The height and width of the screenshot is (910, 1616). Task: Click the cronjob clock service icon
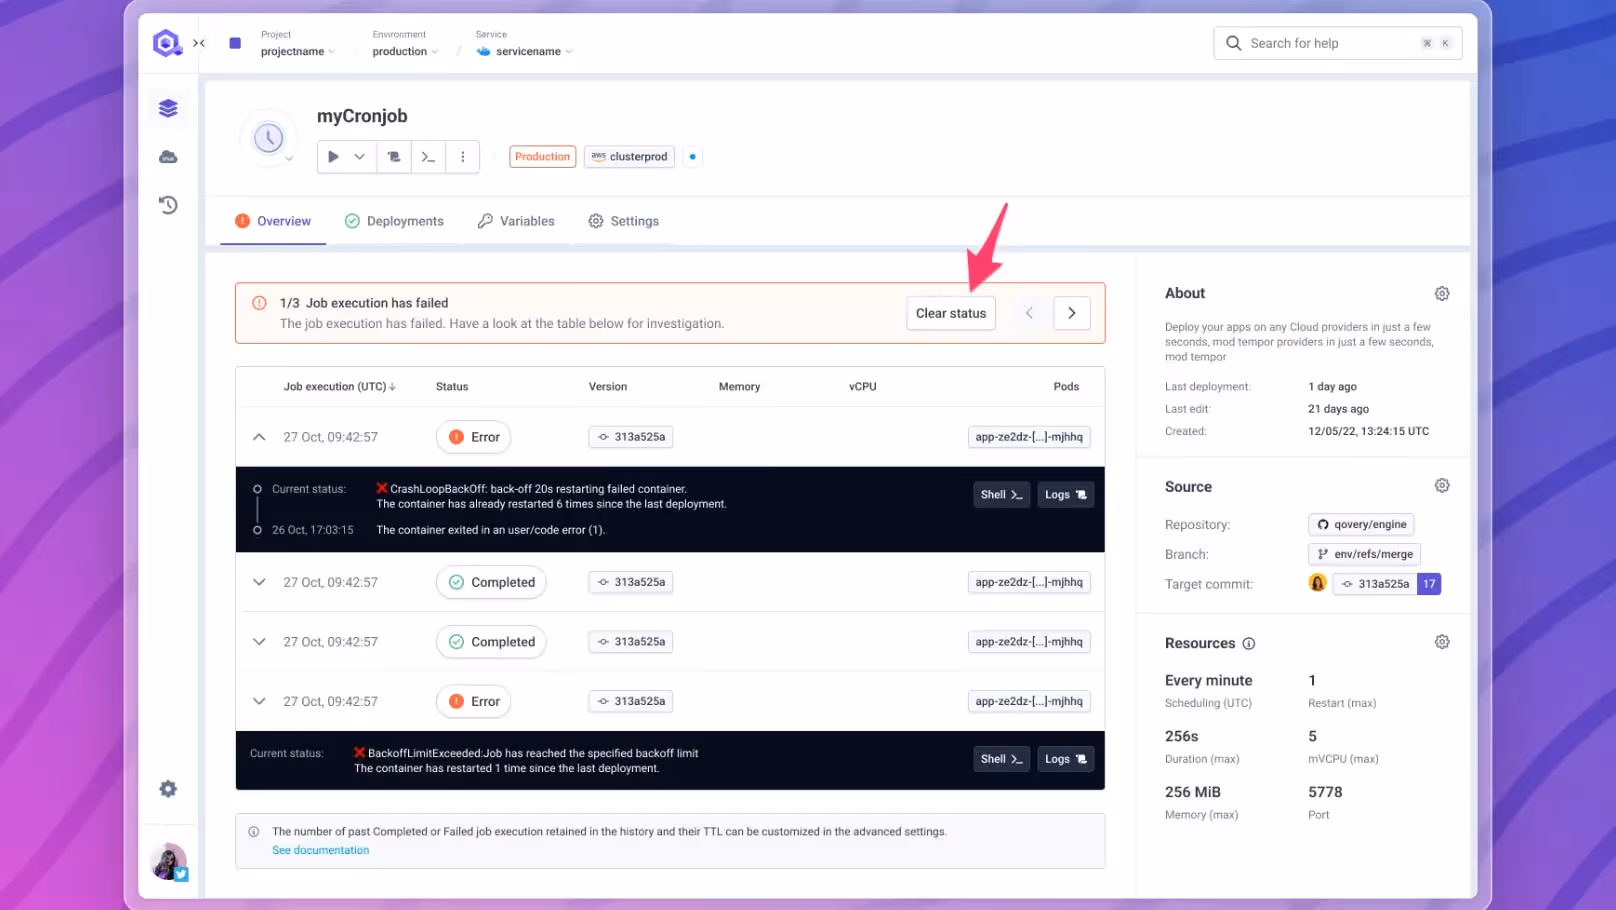[268, 138]
